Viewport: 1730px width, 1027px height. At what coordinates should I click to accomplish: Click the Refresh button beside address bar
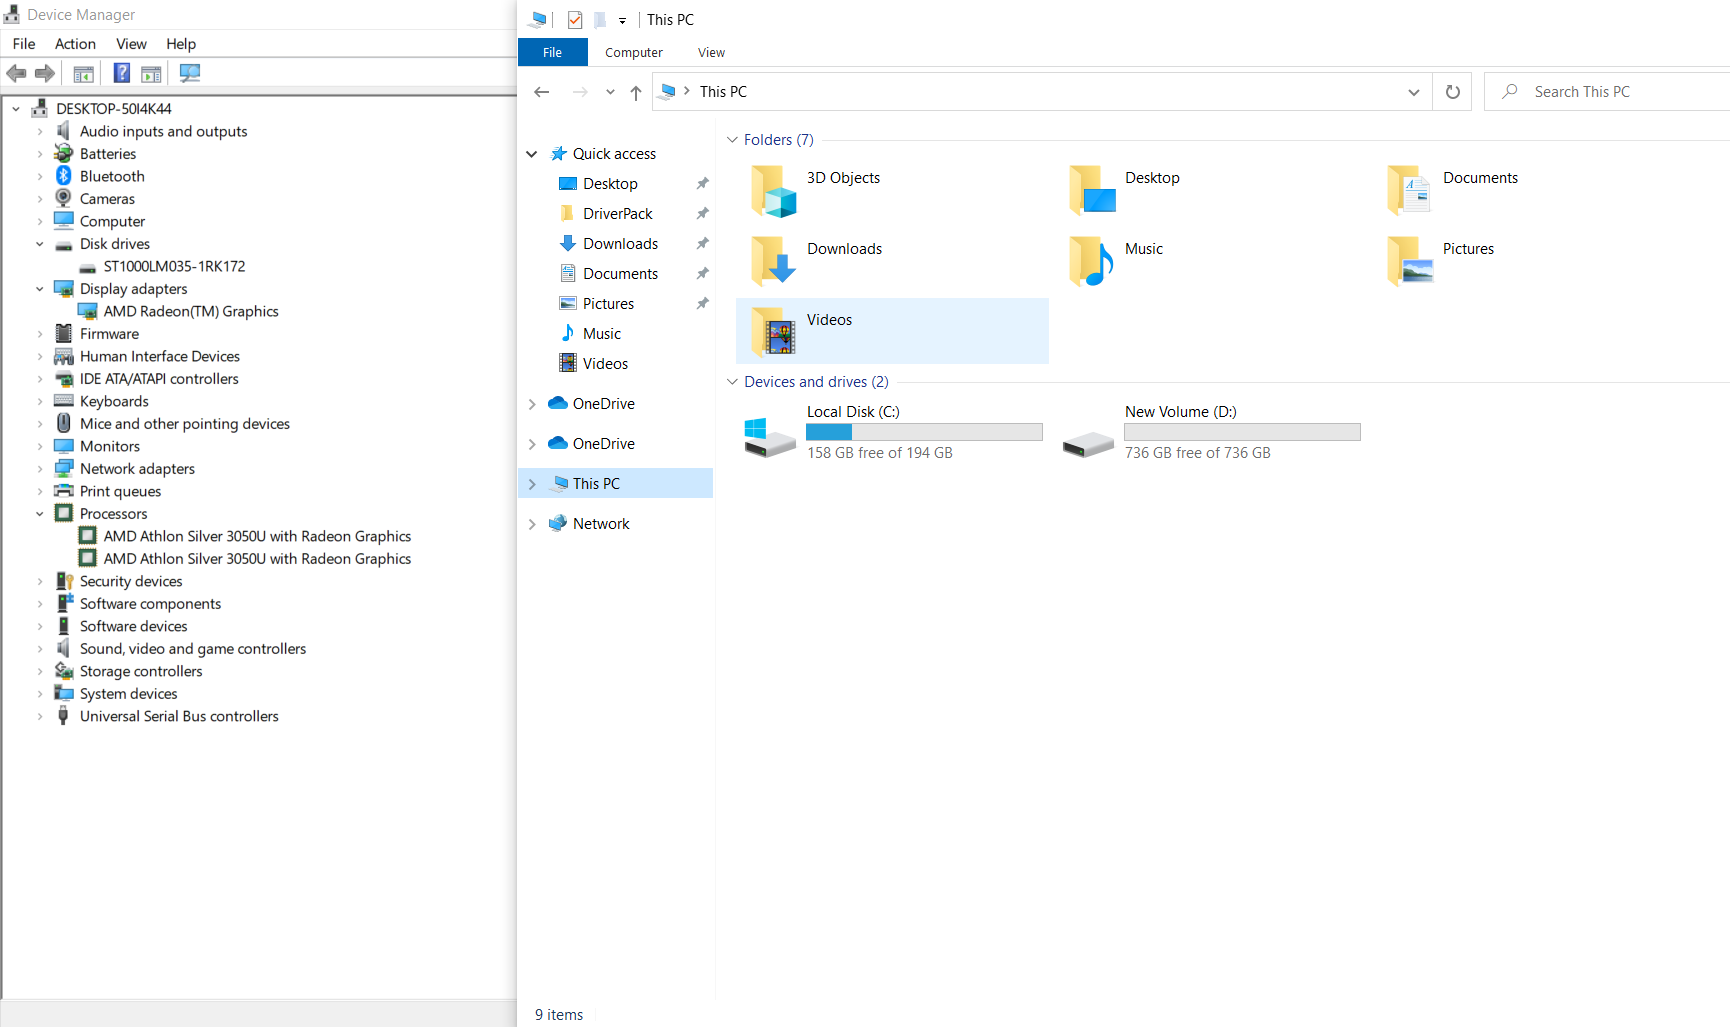coord(1452,92)
